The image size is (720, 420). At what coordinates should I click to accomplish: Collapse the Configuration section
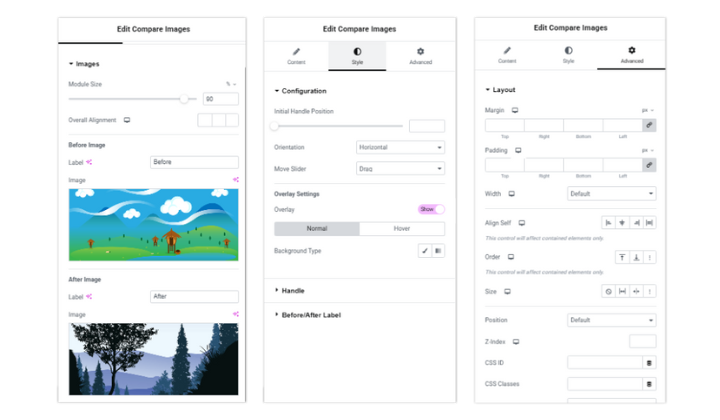(x=300, y=91)
